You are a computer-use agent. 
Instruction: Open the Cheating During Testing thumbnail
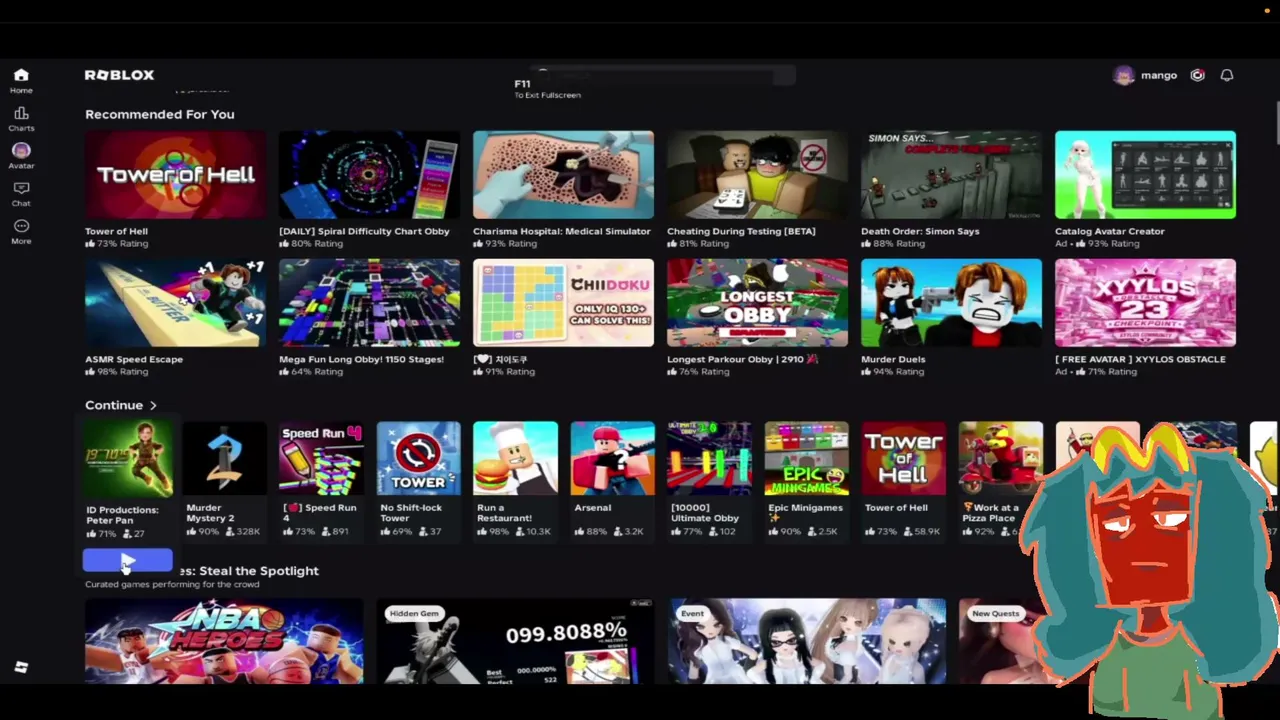point(757,175)
